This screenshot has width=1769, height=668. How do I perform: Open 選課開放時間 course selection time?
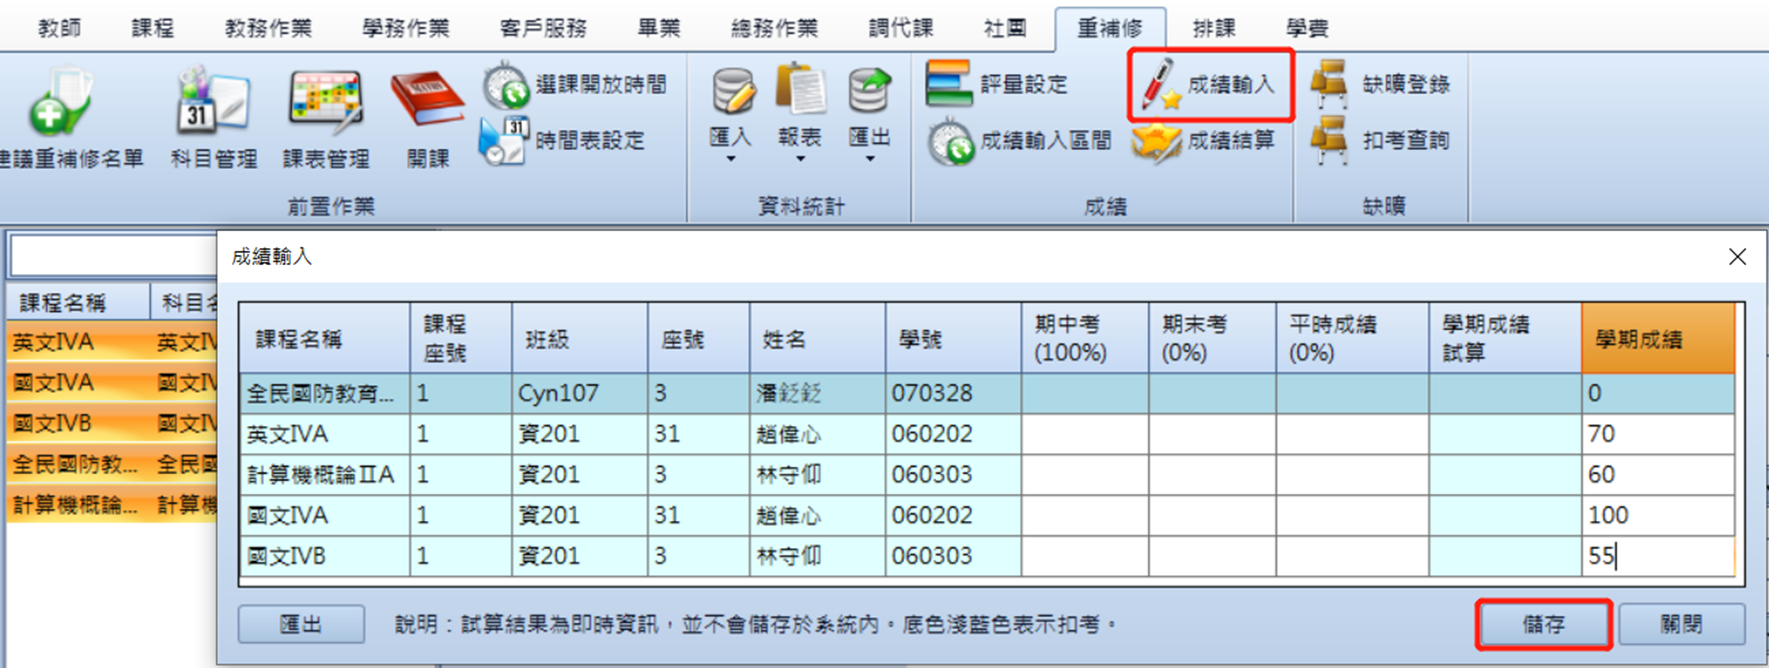pos(575,85)
